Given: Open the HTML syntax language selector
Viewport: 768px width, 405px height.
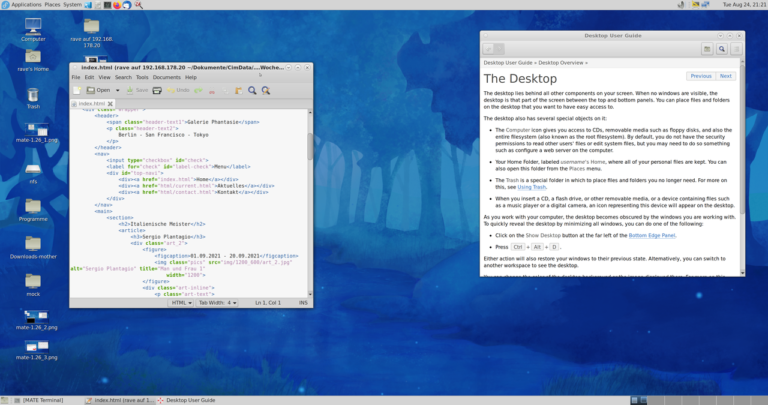Looking at the screenshot, I should (x=182, y=301).
